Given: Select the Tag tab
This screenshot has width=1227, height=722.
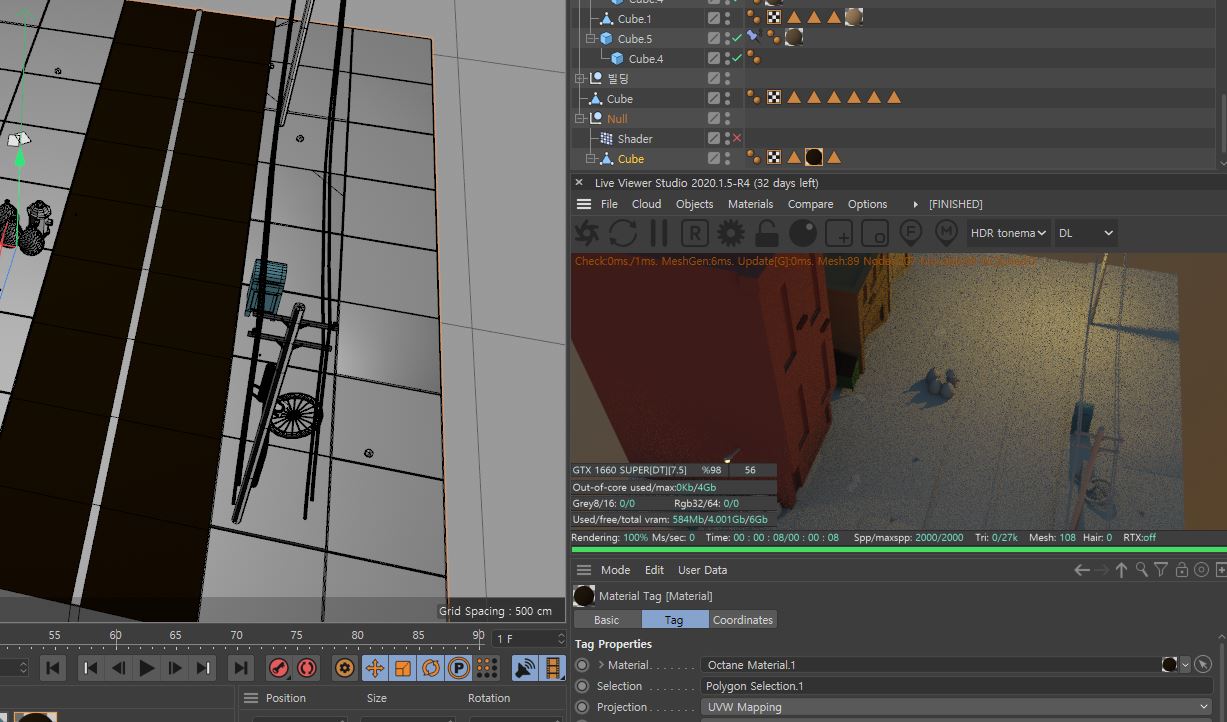Looking at the screenshot, I should (x=674, y=620).
